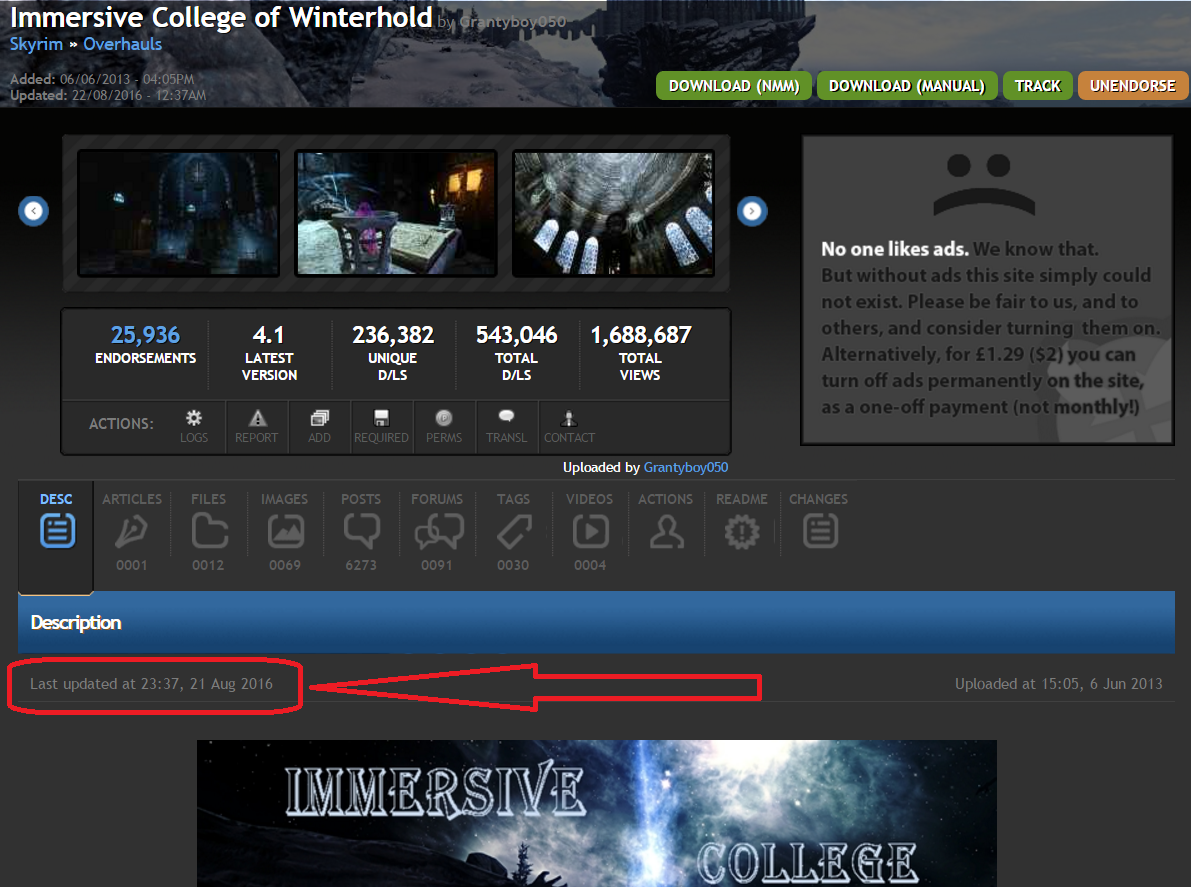Open the domed ceiling windows thumbnail
Viewport: 1191px width, 887px height.
click(x=614, y=213)
